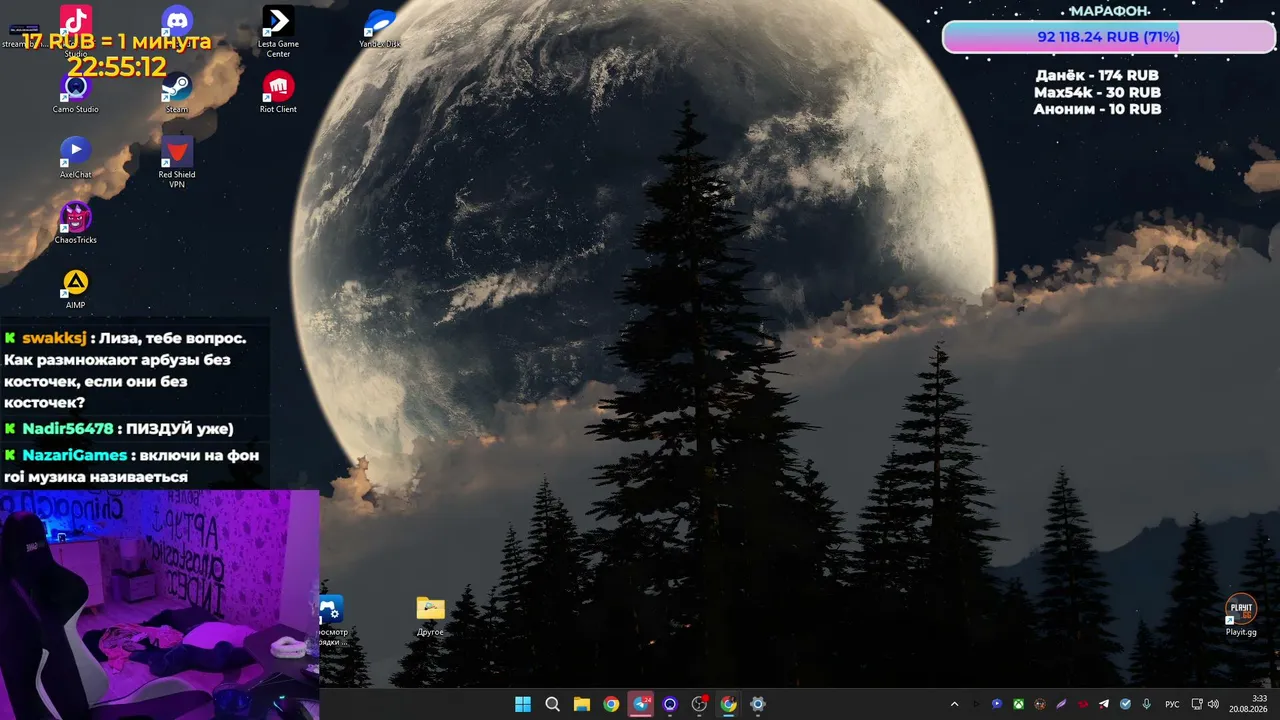Switch to the Chrome window beside Settings gear
The height and width of the screenshot is (720, 1280).
[x=728, y=704]
